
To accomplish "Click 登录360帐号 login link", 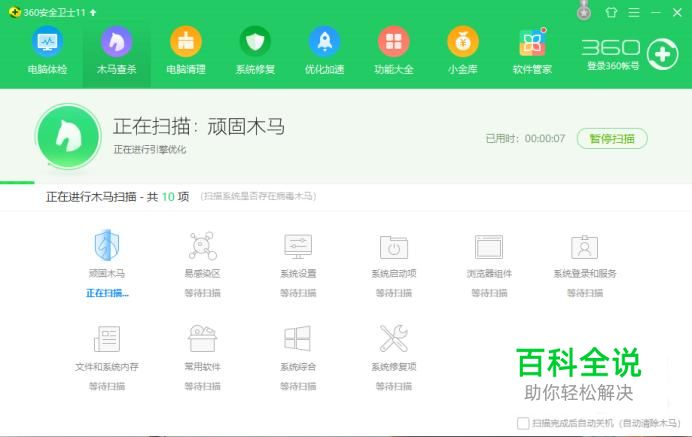I will click(613, 66).
